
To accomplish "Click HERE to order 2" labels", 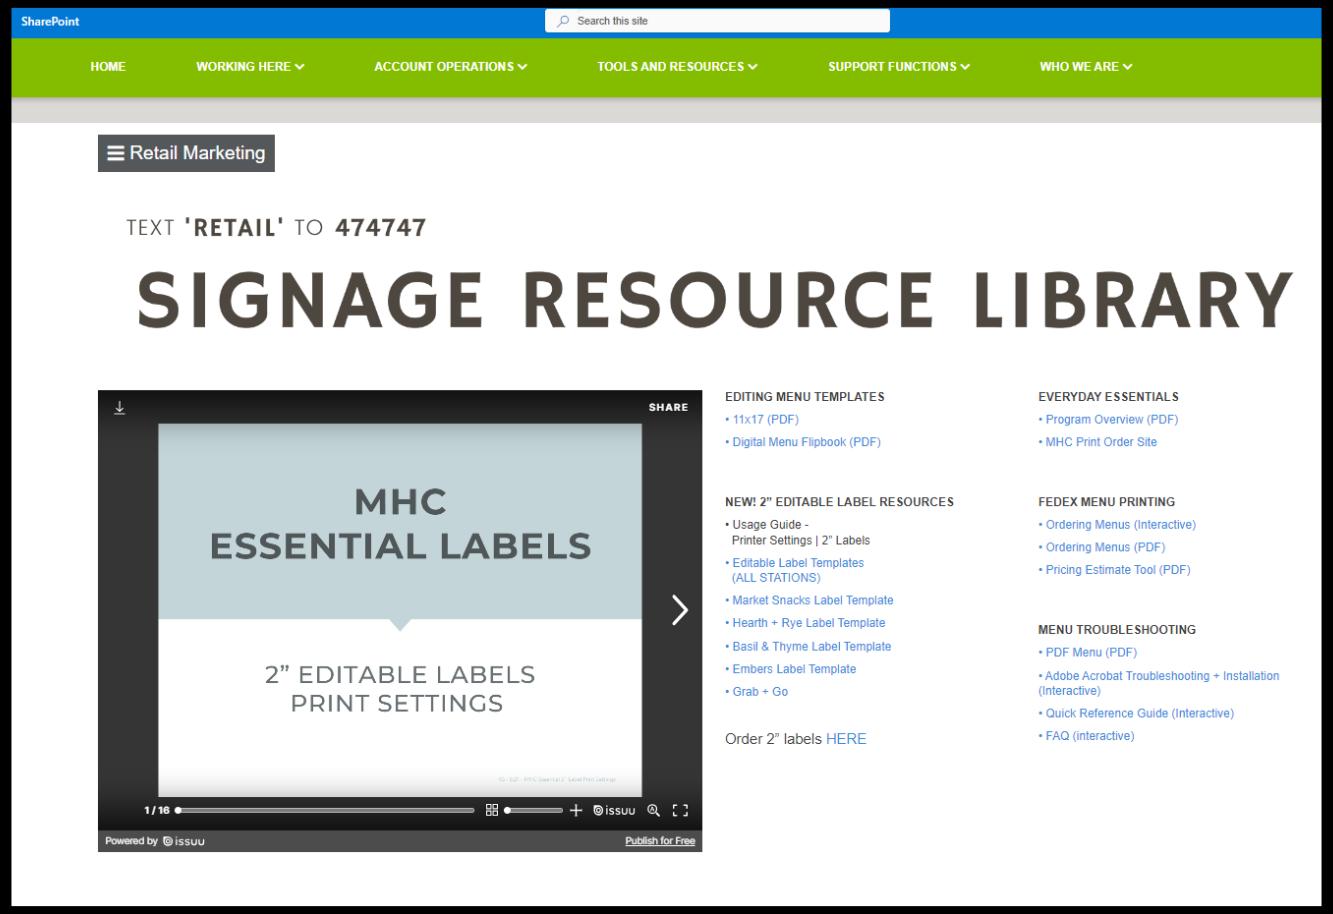I will click(x=846, y=739).
